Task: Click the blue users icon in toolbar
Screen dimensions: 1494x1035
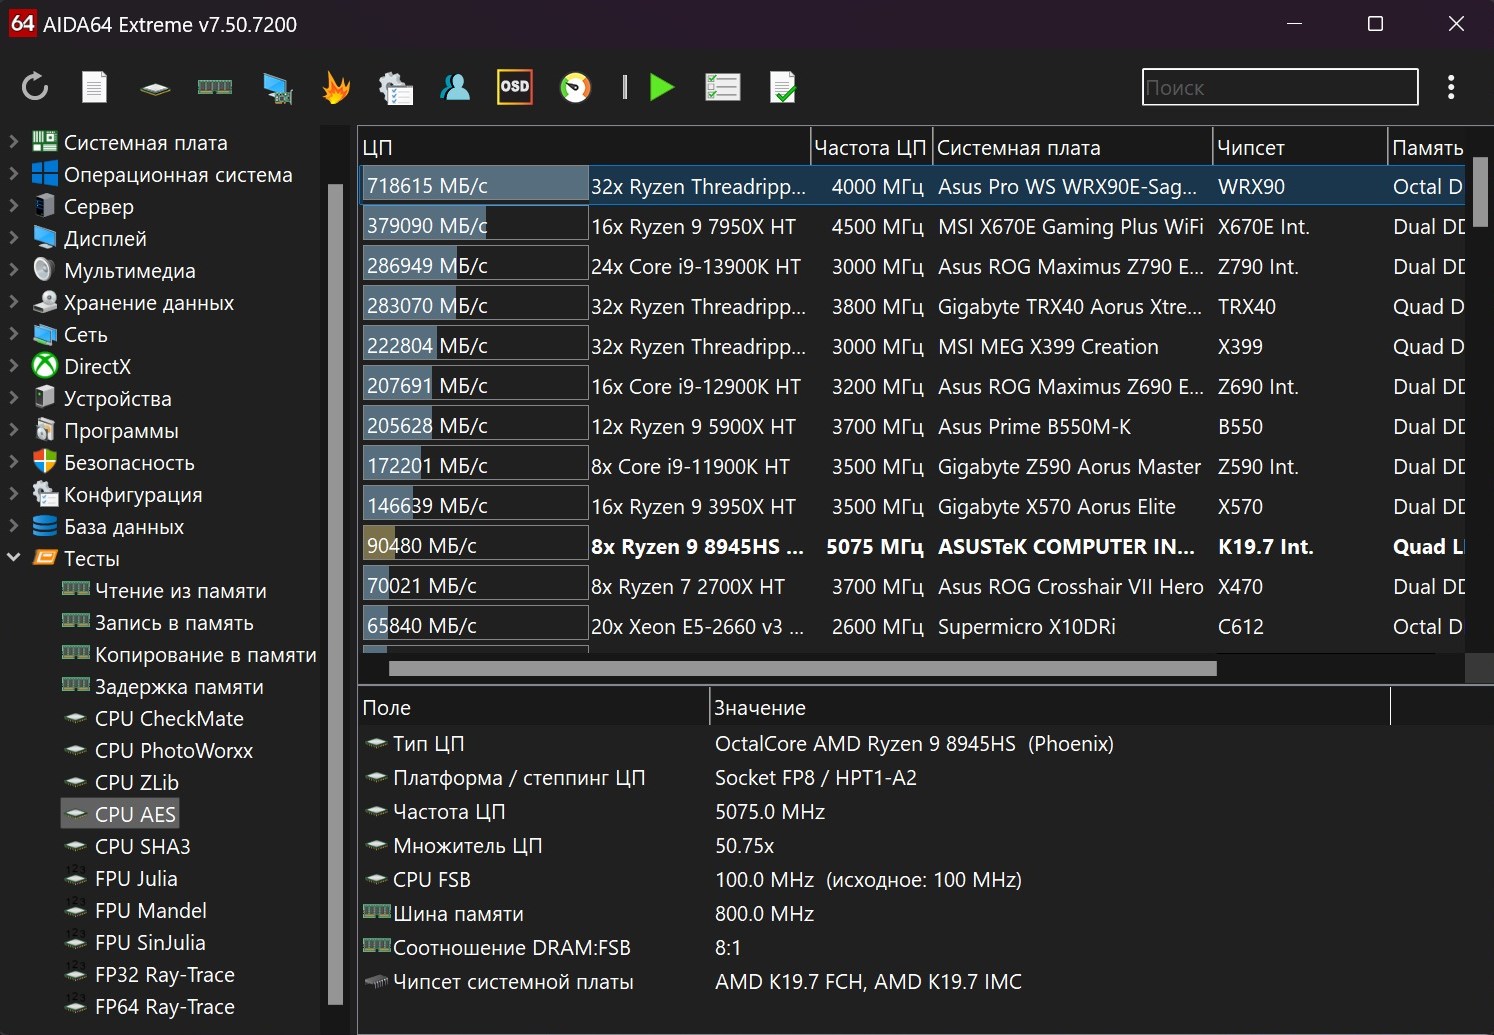Action: (x=455, y=88)
